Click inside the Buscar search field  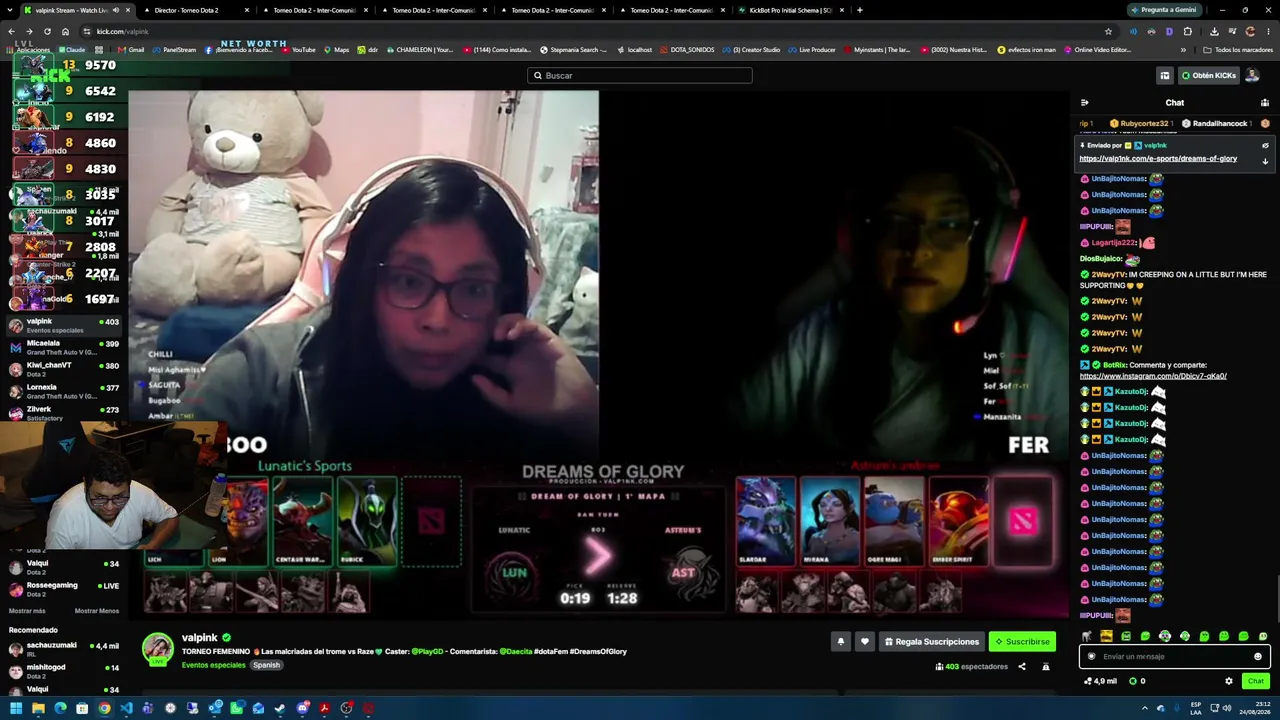coord(640,75)
